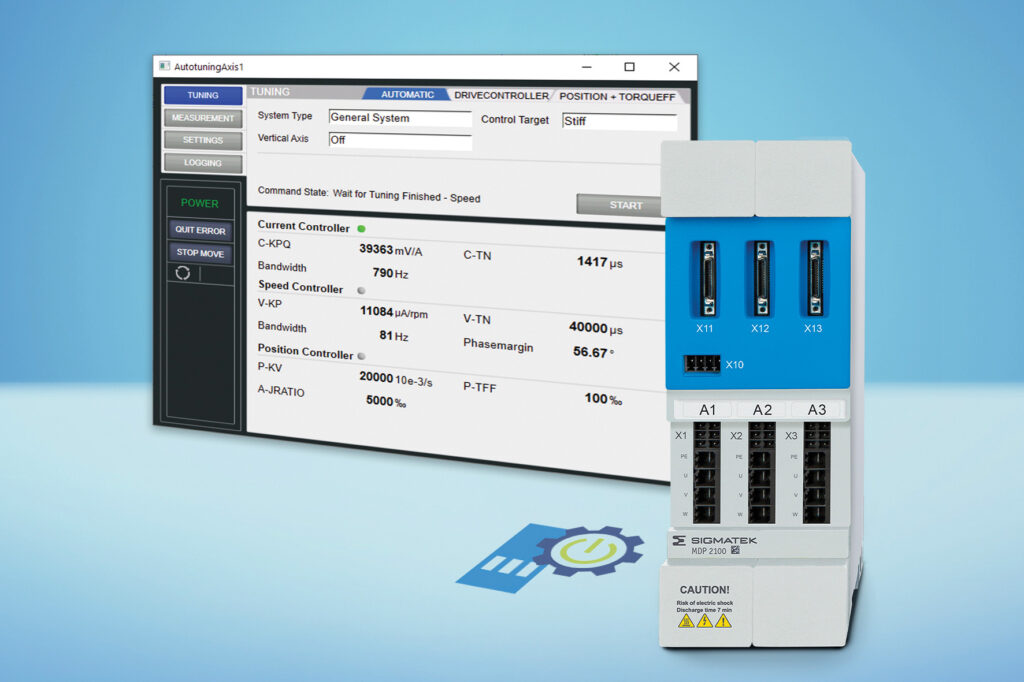The width and height of the screenshot is (1024, 682).
Task: Click the green Current Controller status indicator
Action: (361, 228)
